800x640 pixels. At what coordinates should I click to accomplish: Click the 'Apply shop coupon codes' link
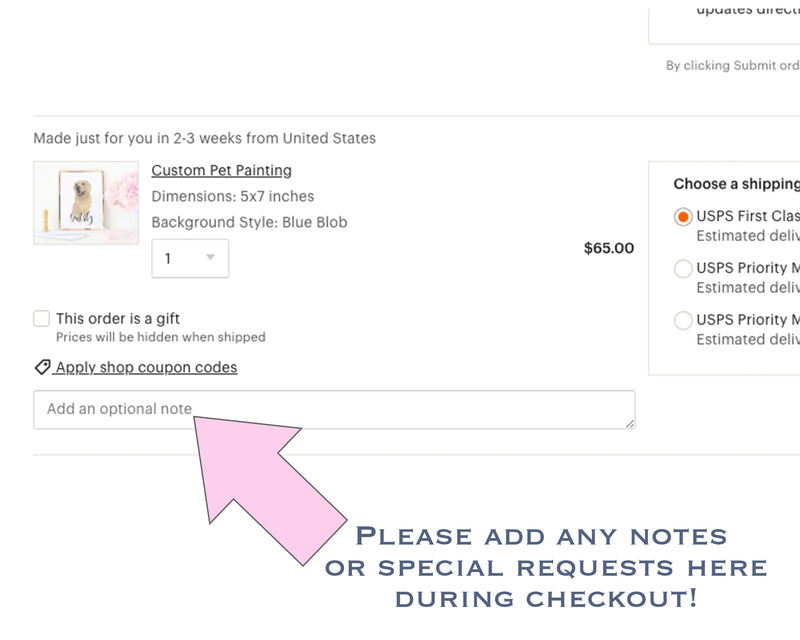[x=146, y=367]
